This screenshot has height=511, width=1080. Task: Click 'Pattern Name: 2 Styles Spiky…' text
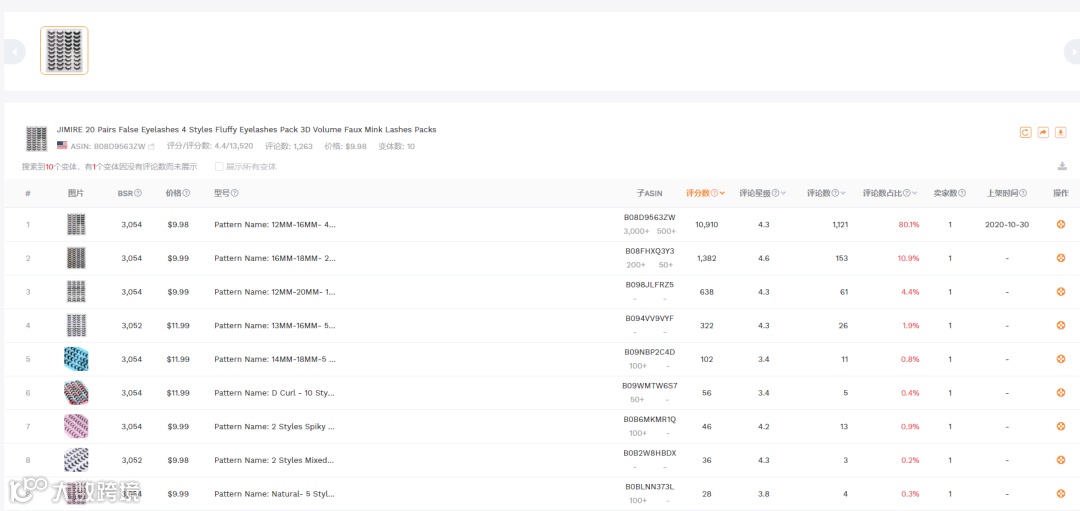[x=274, y=426]
